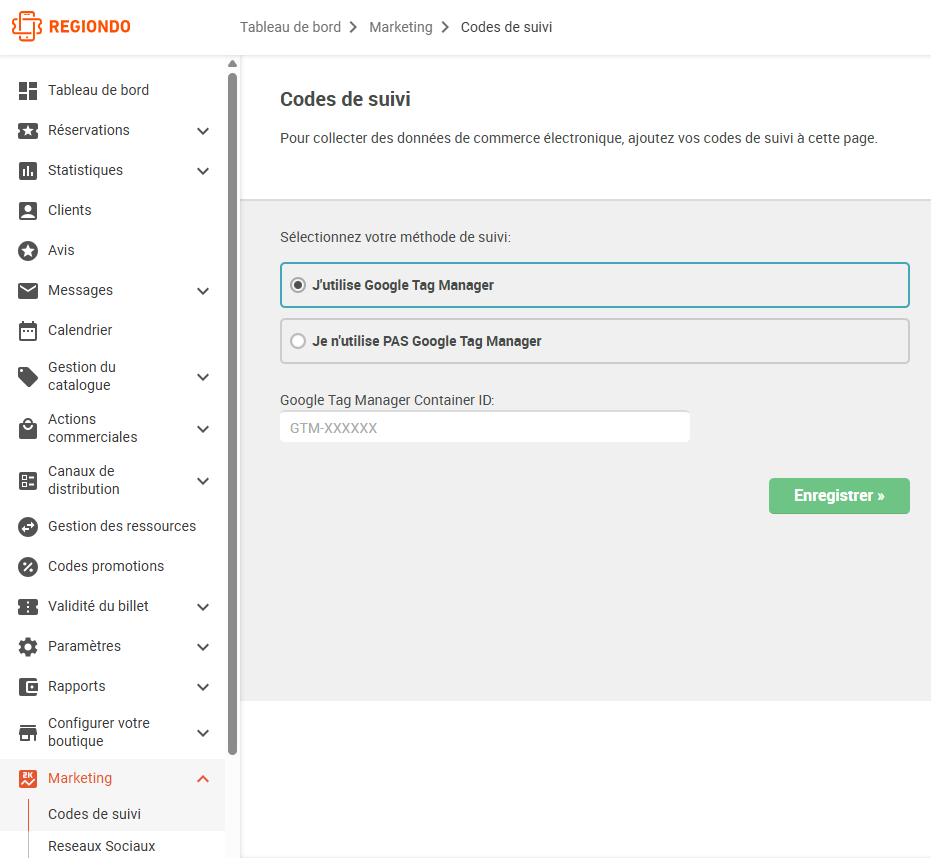This screenshot has height=858, width=931.
Task: Click the Avis star circle icon
Action: click(x=28, y=251)
